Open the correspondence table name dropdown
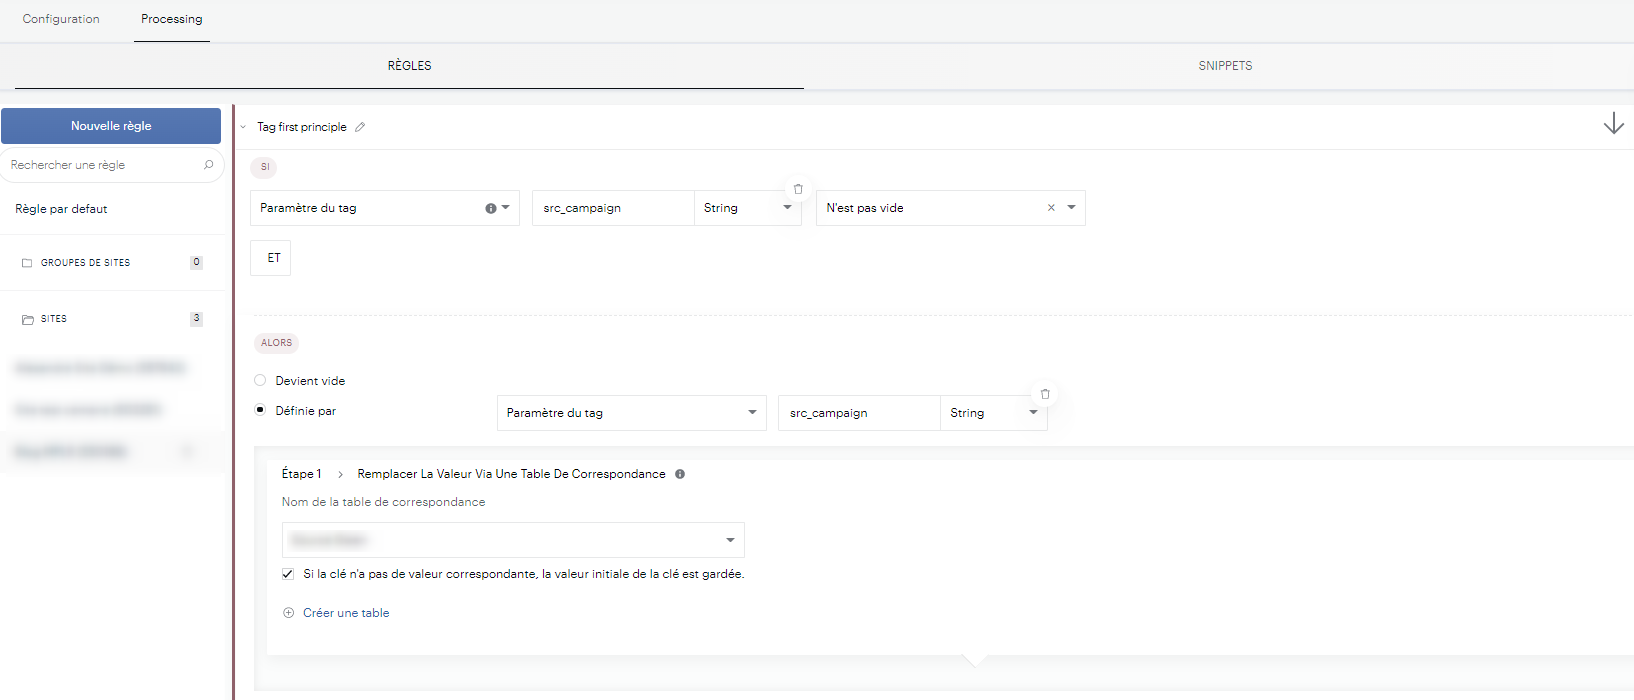This screenshot has height=700, width=1634. click(x=730, y=540)
